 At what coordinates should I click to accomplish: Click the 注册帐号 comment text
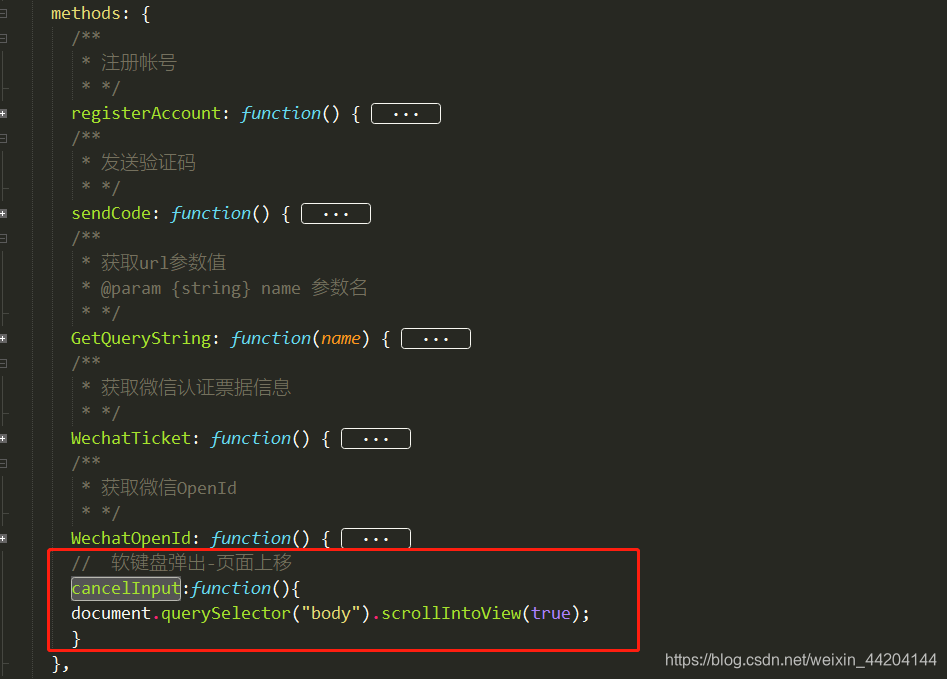(139, 63)
